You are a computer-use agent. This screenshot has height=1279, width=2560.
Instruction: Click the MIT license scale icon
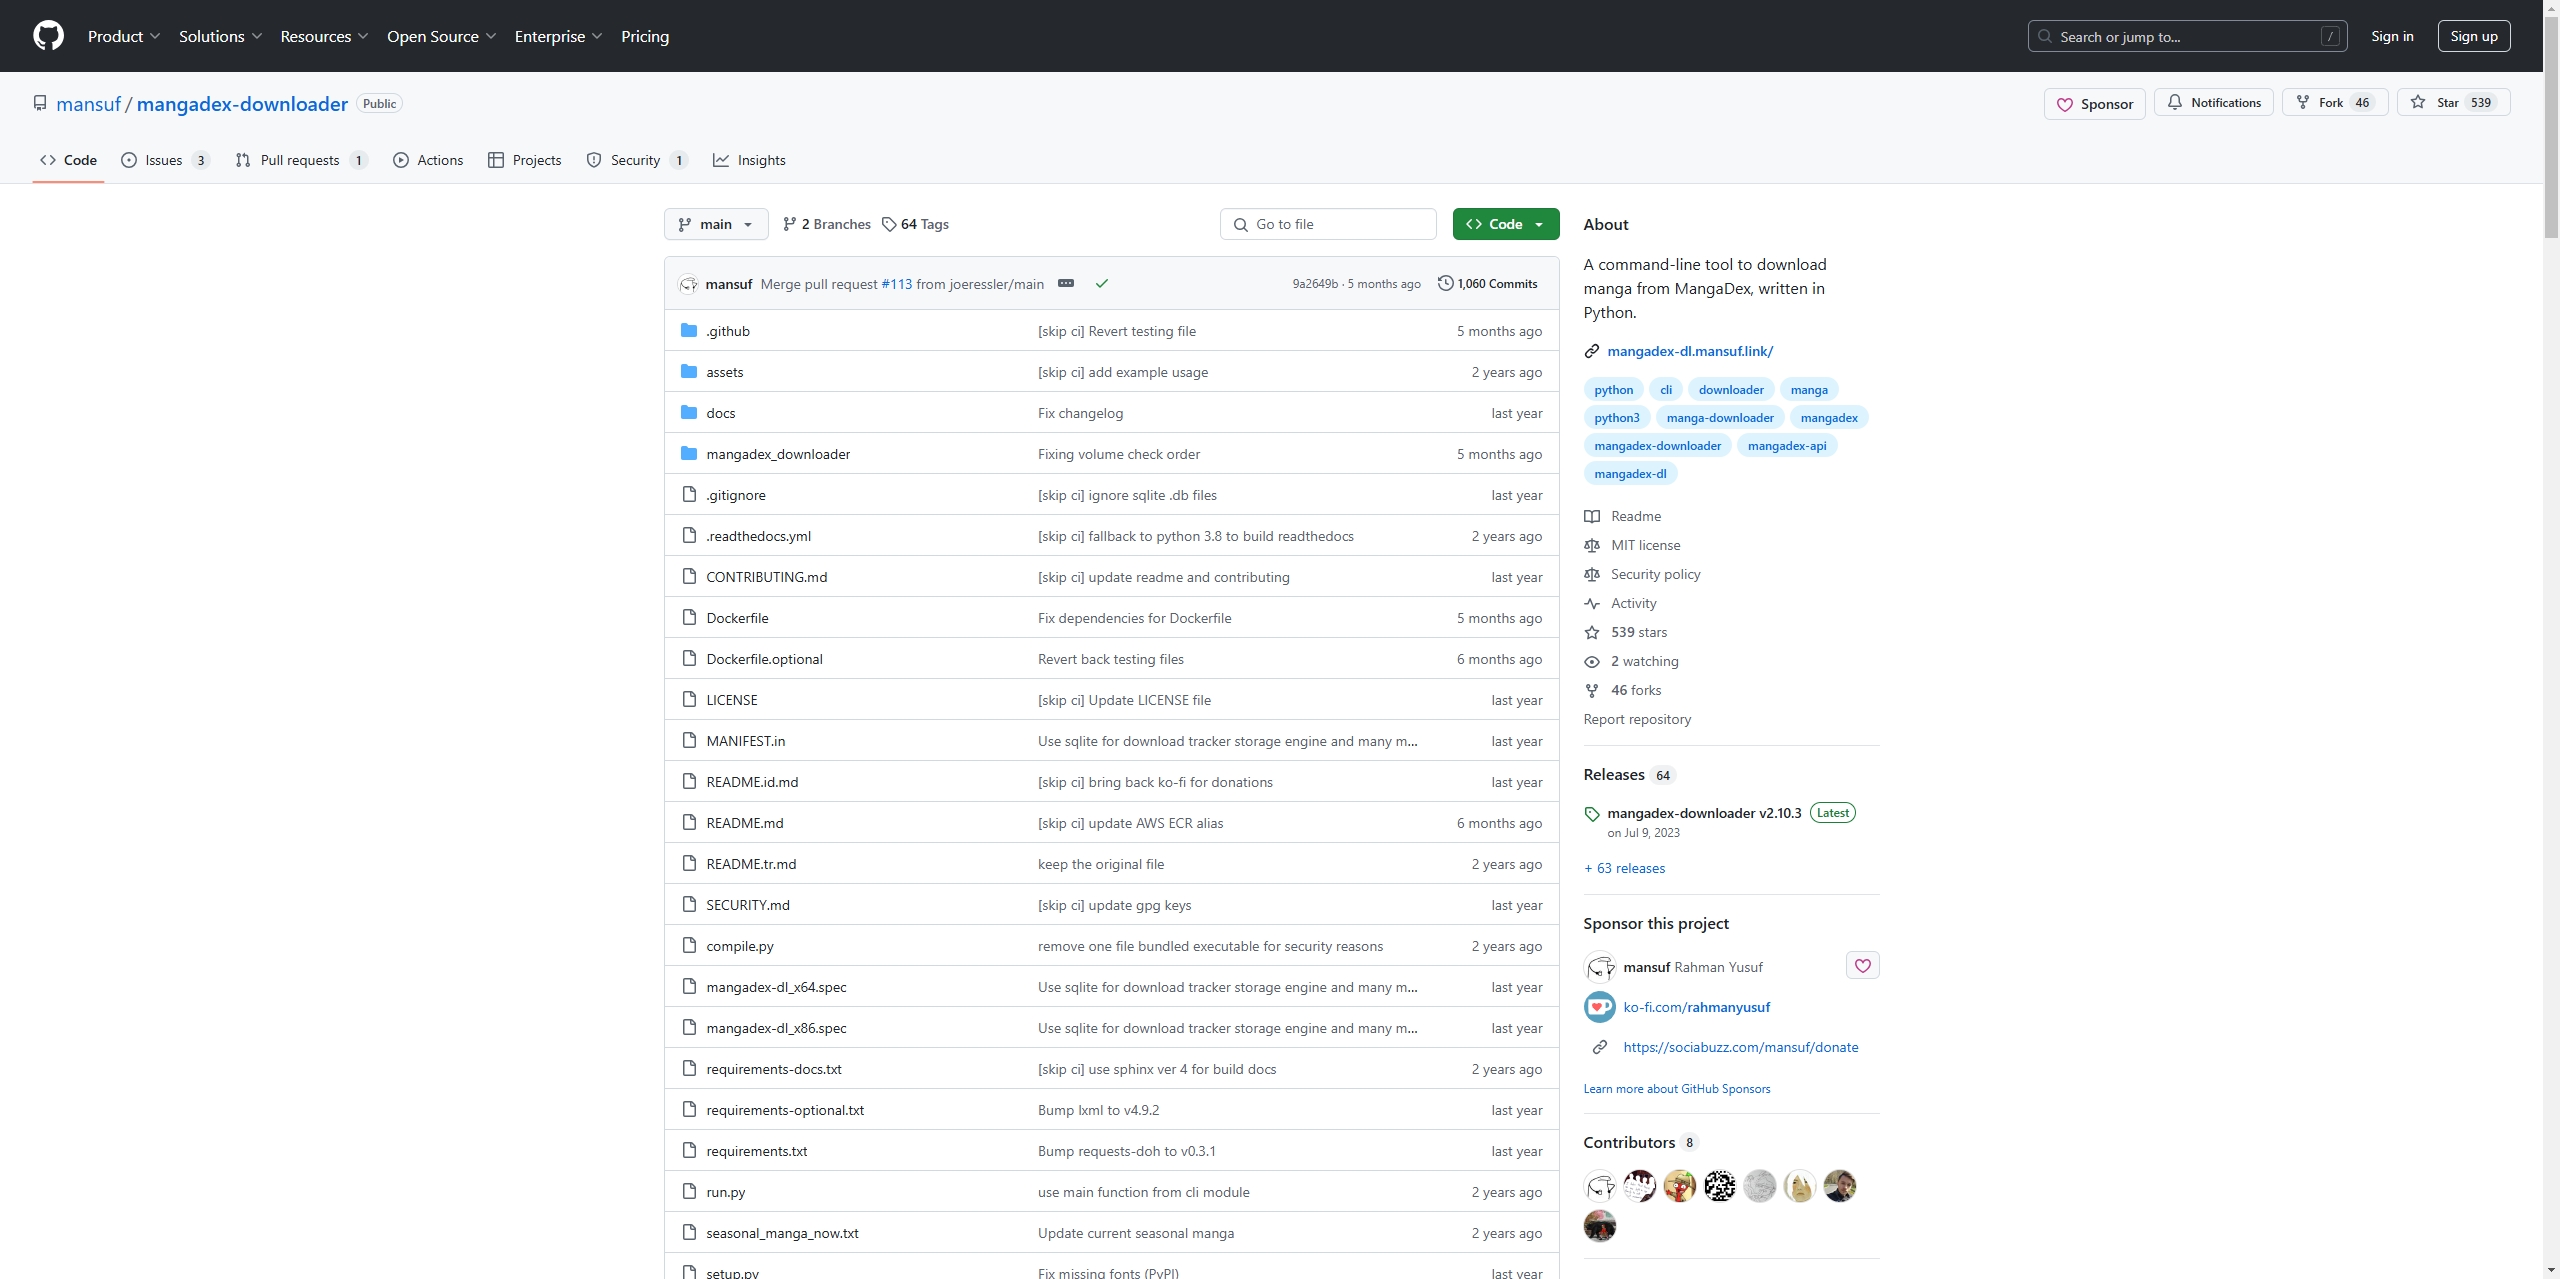1592,545
